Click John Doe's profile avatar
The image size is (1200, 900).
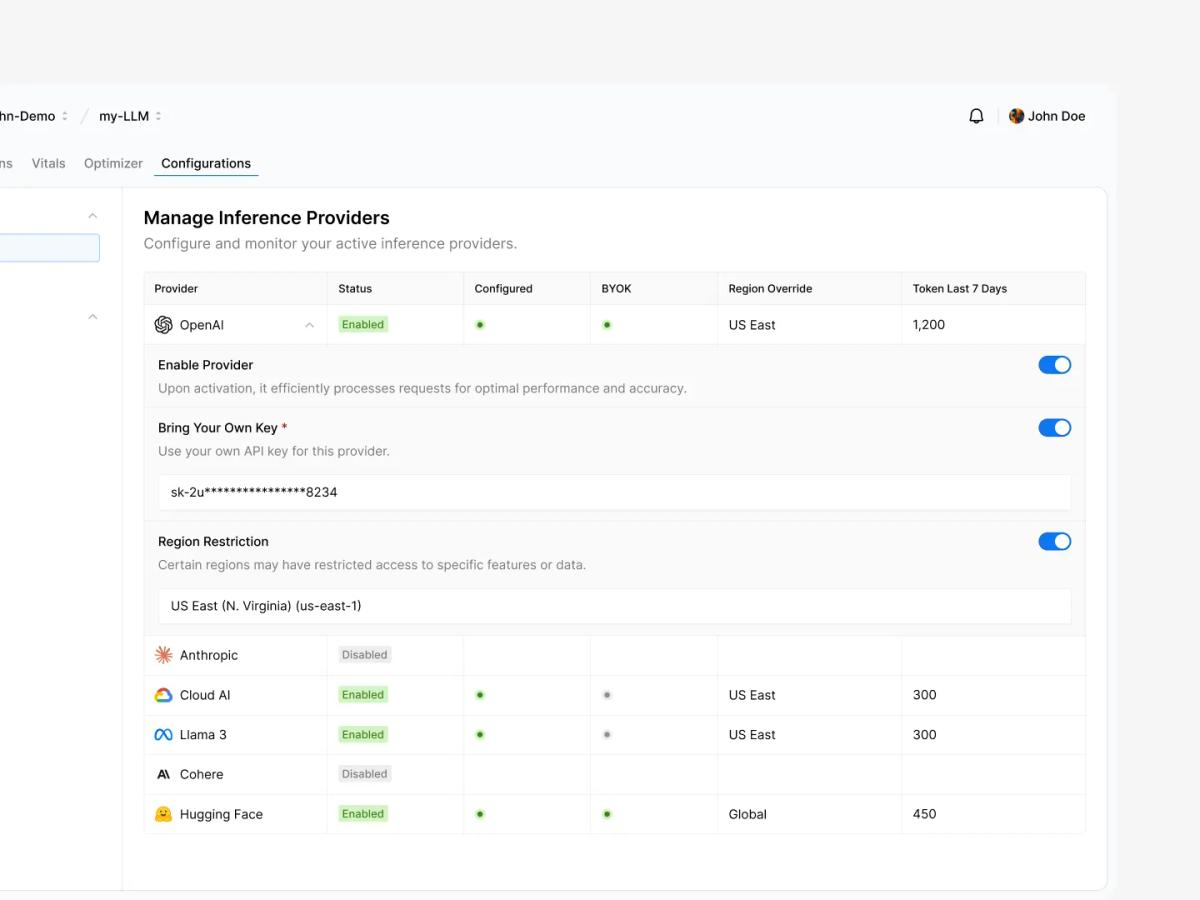click(1016, 116)
